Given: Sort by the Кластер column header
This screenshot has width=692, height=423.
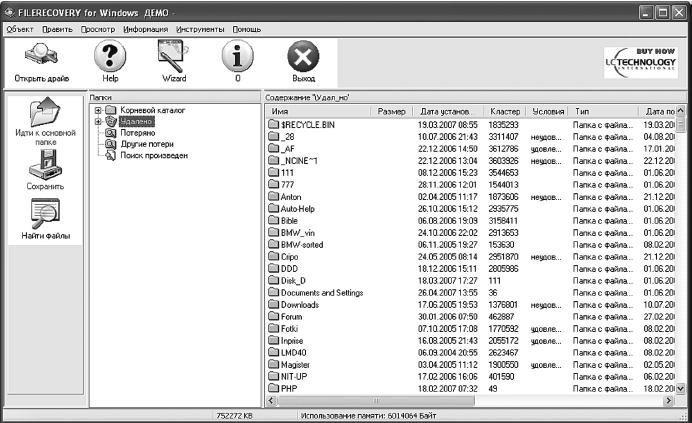Looking at the screenshot, I should (504, 111).
